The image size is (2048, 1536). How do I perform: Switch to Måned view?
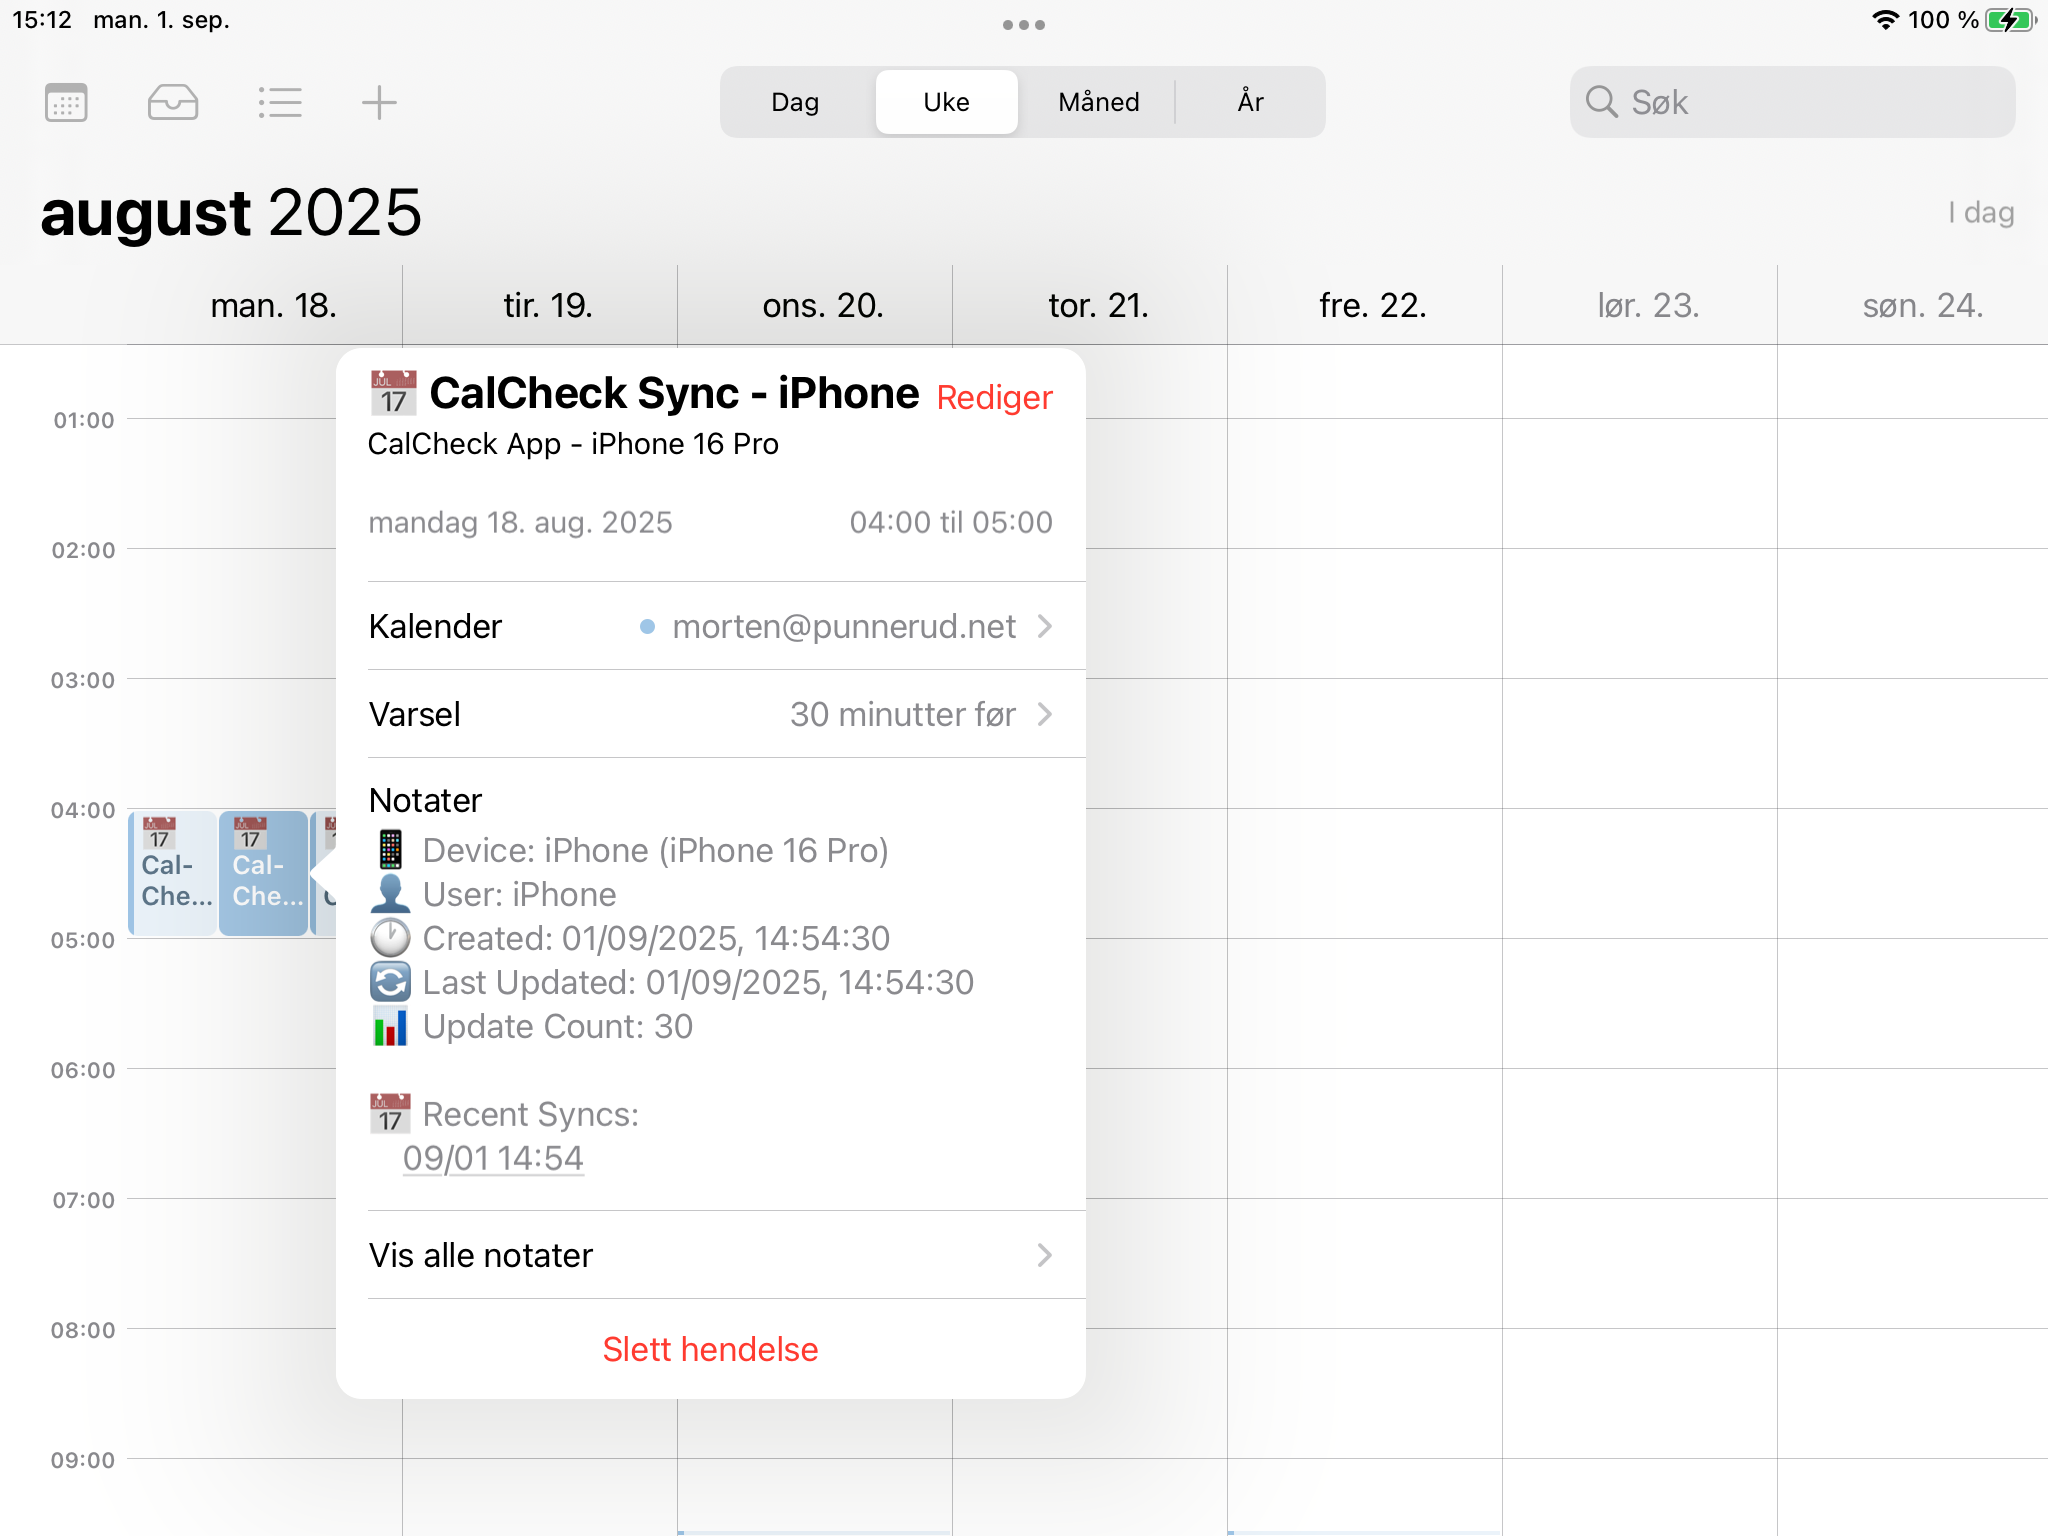(x=1098, y=102)
